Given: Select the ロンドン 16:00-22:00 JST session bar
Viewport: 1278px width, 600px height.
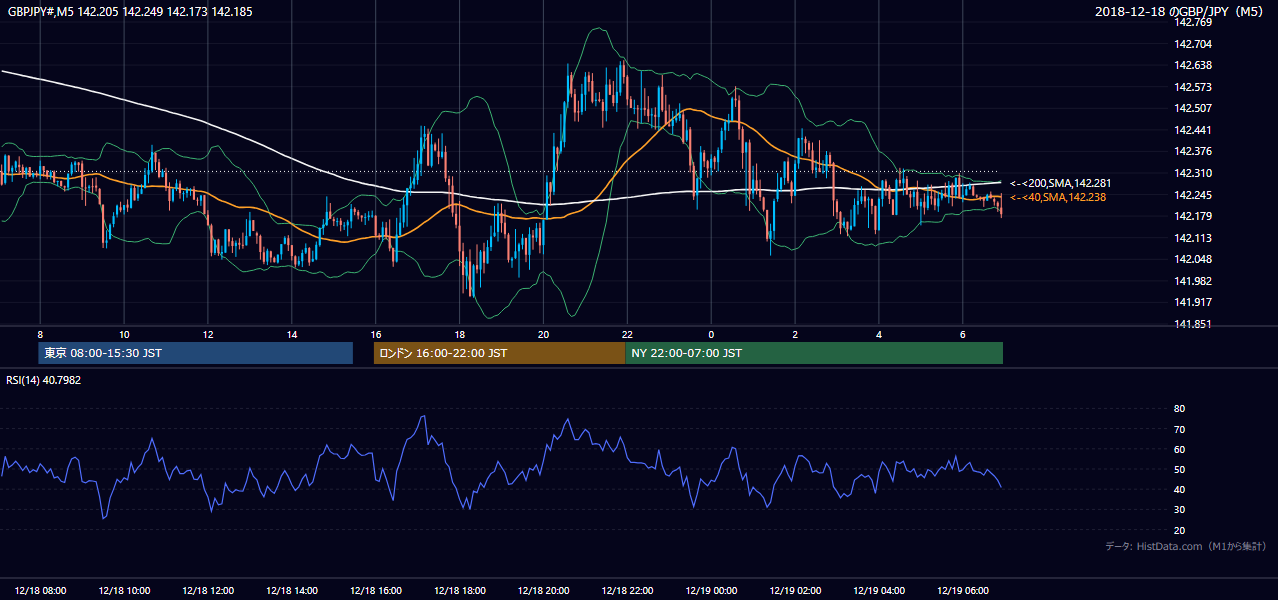Looking at the screenshot, I should (x=499, y=353).
